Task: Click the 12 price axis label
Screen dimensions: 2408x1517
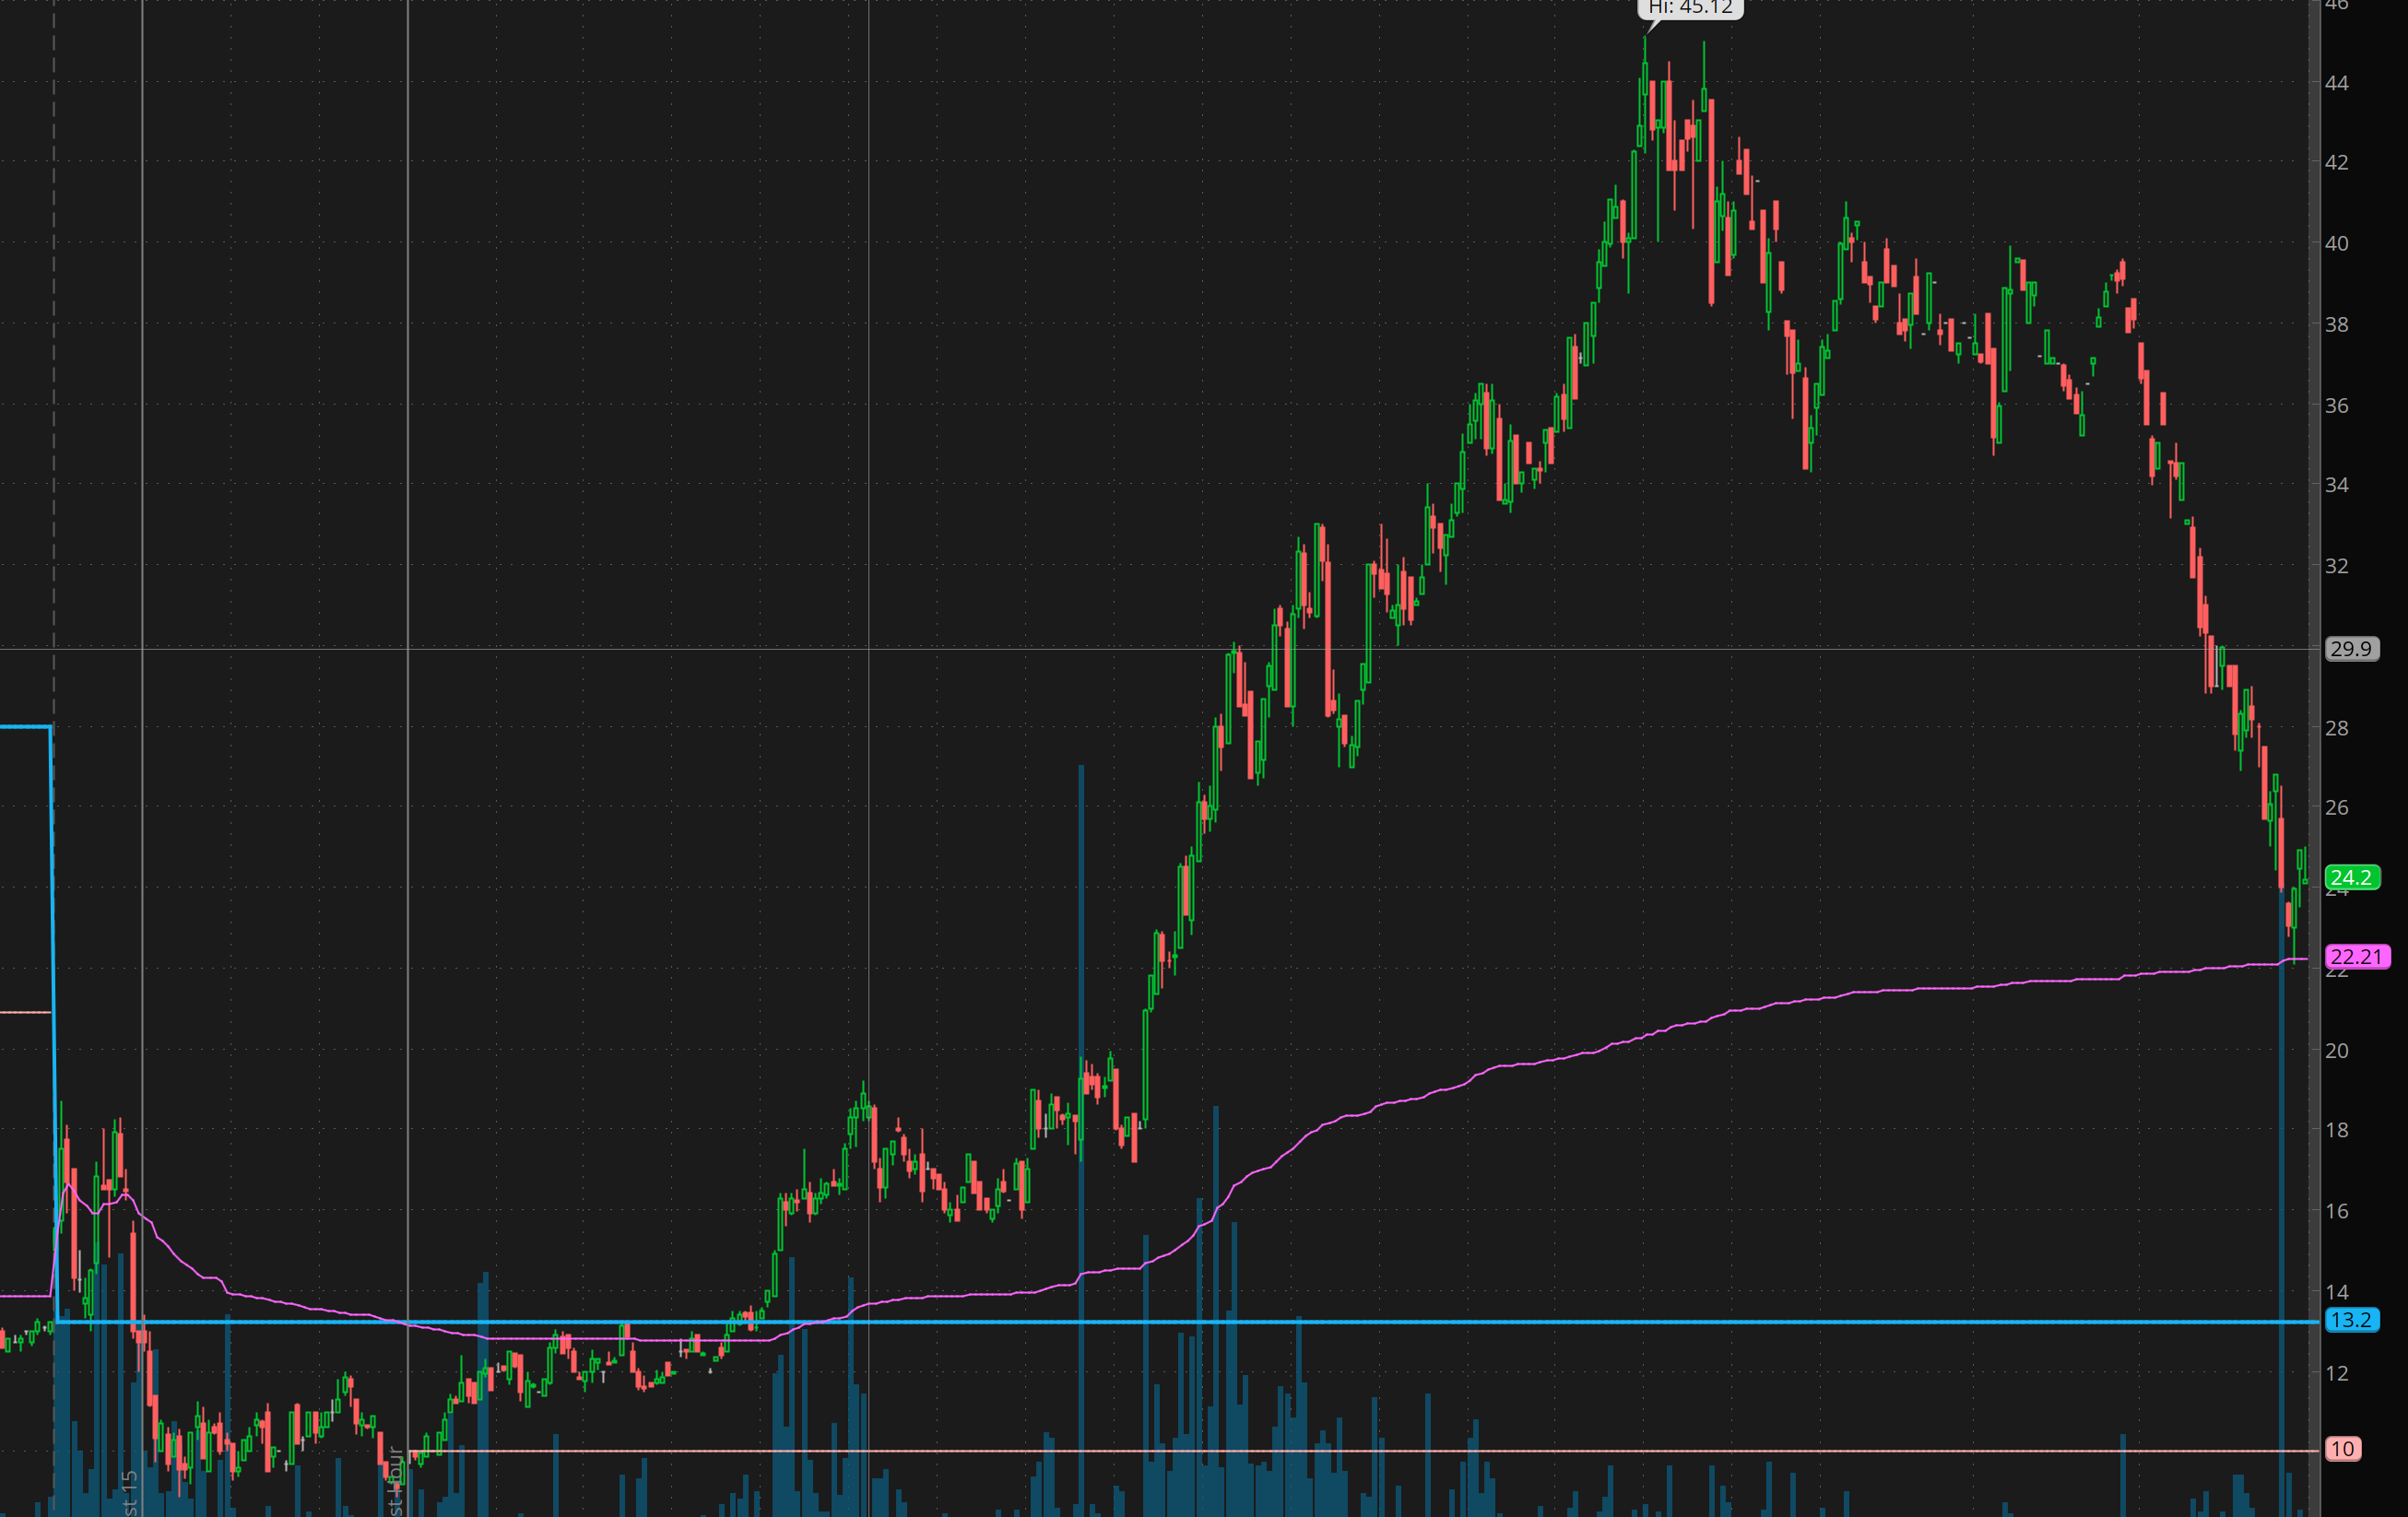Action: tap(2336, 1374)
